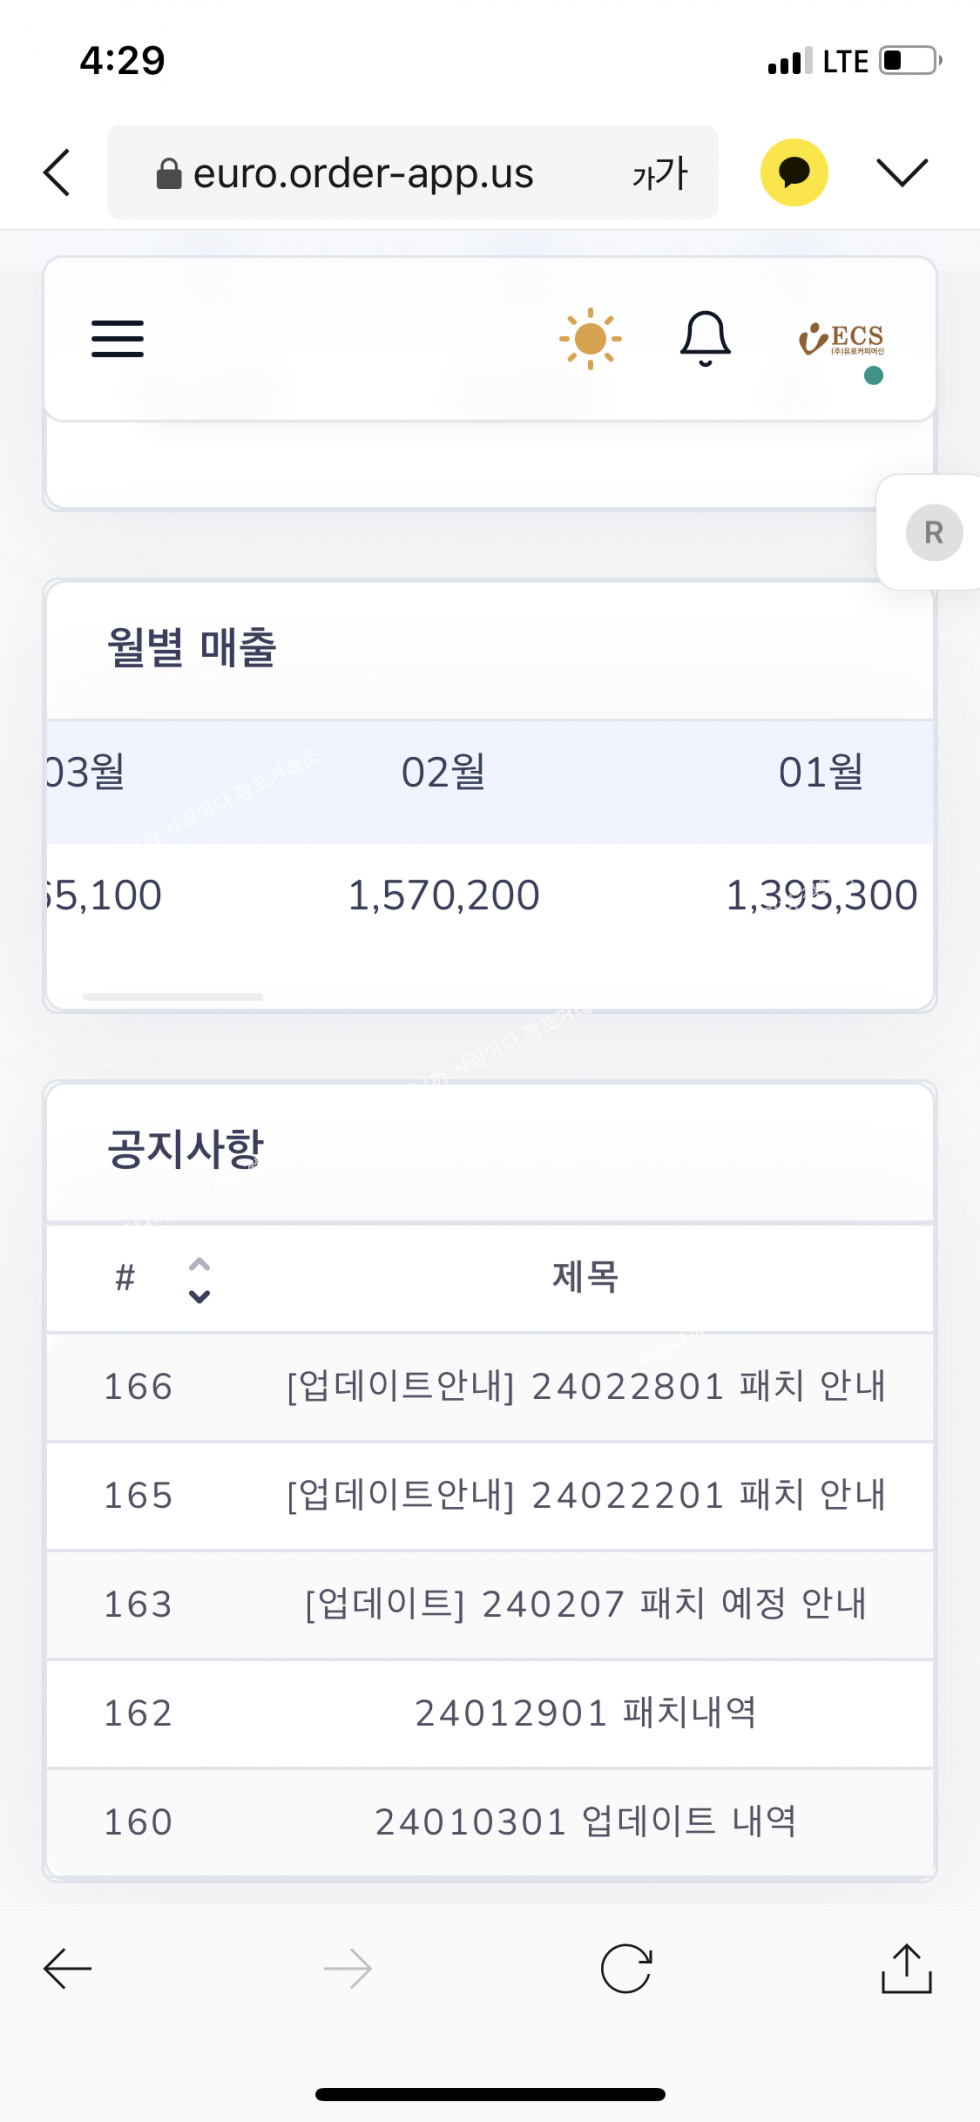Reload the page with the refresh icon

pyautogui.click(x=626, y=1969)
